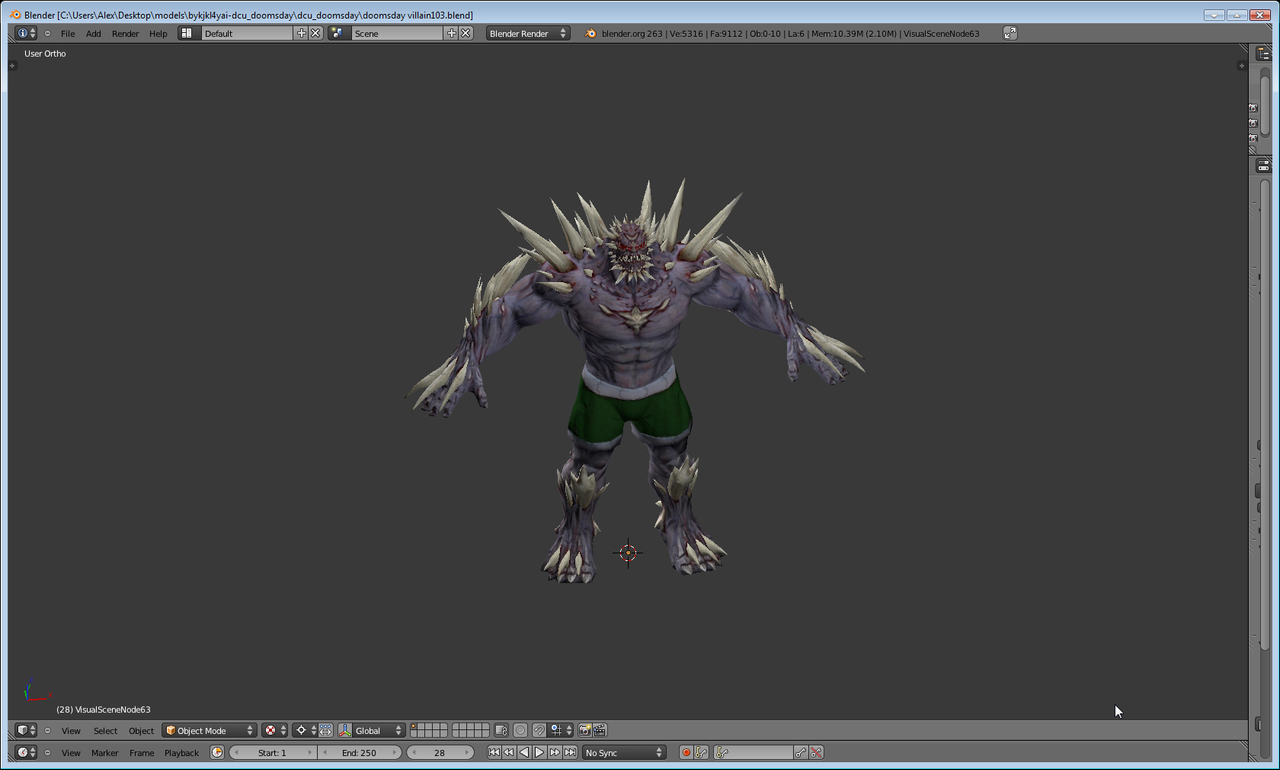Collapse the 3D View header menus

point(47,731)
